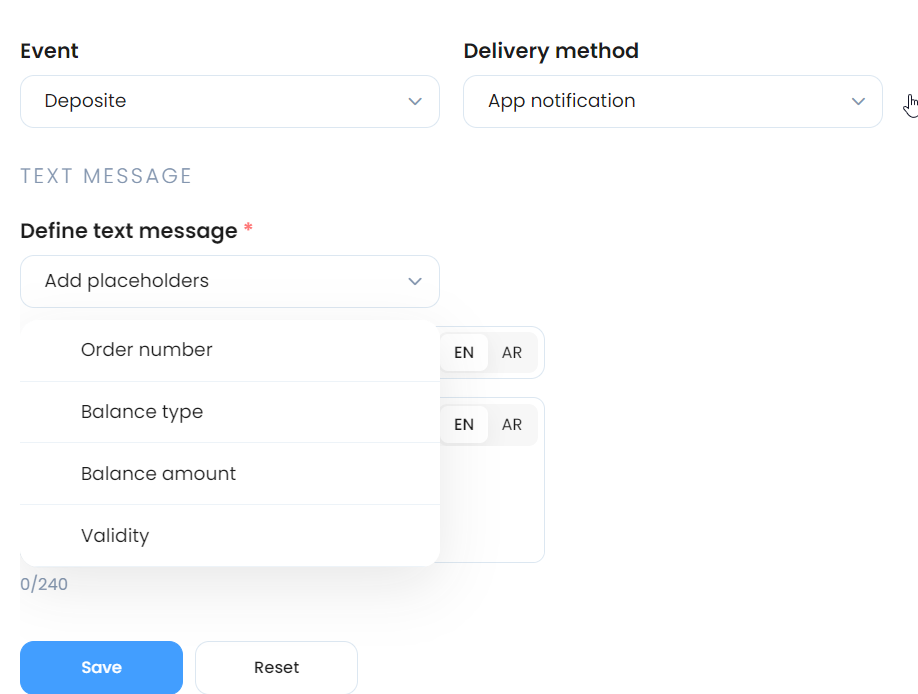918x694 pixels.
Task: Switch lower message box language to AR
Action: click(x=512, y=425)
